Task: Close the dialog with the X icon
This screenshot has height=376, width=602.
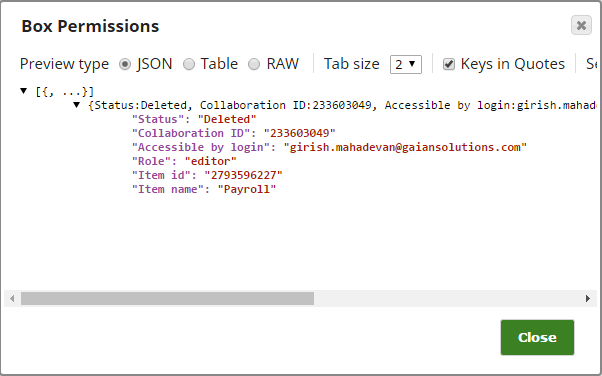Action: (581, 25)
